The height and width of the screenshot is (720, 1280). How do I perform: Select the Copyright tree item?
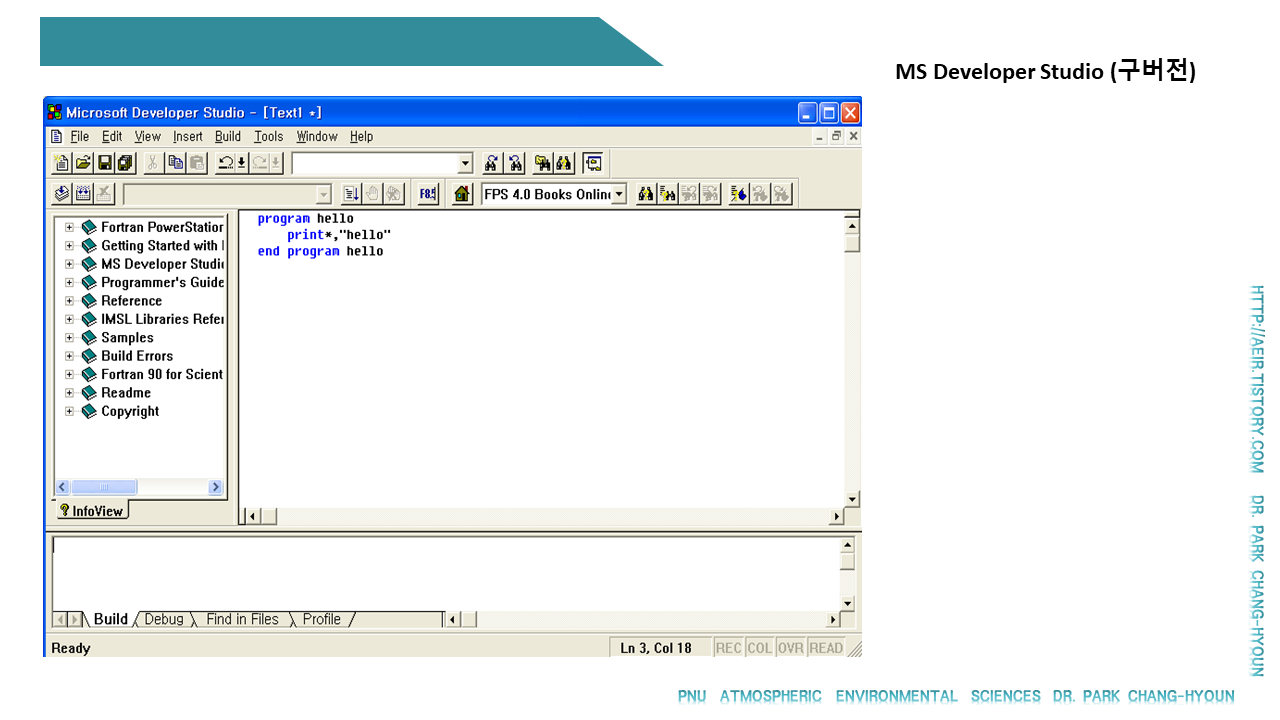(x=130, y=411)
